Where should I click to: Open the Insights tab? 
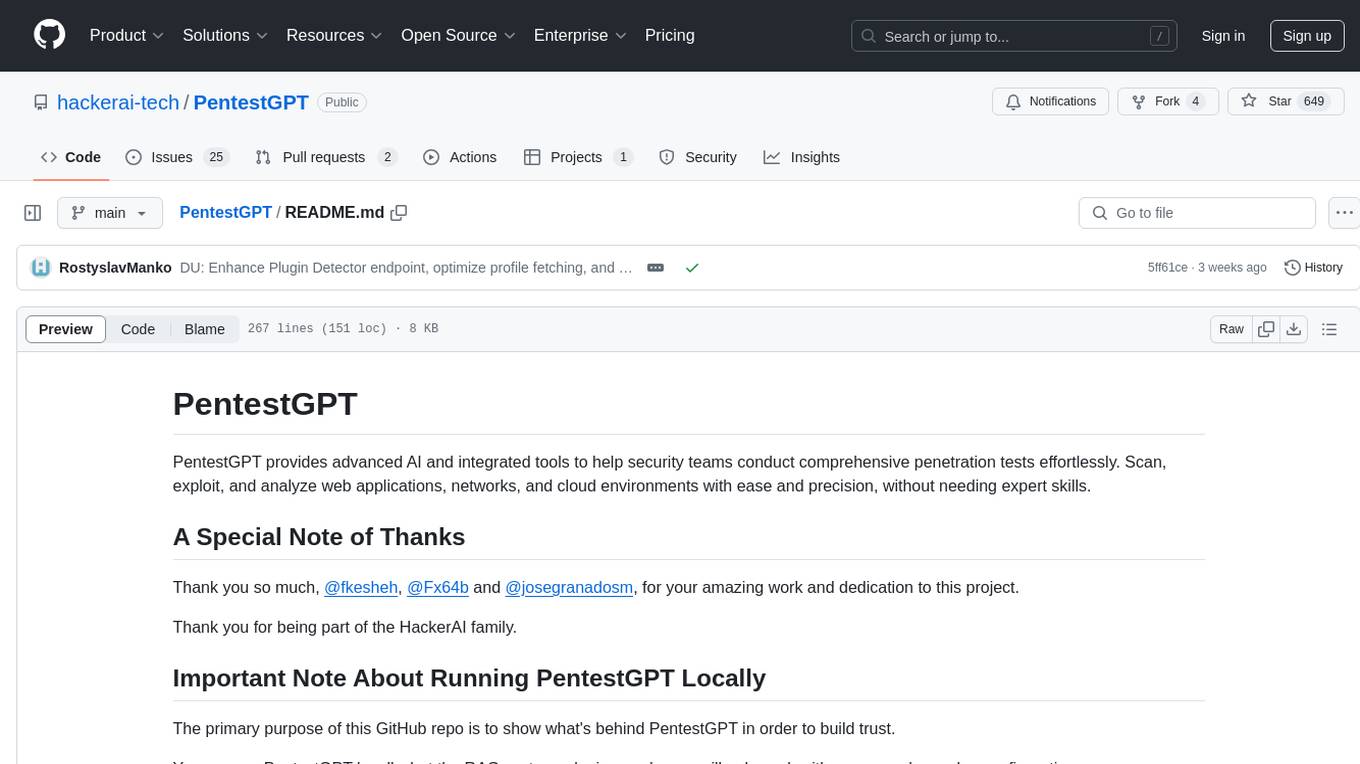tap(802, 157)
